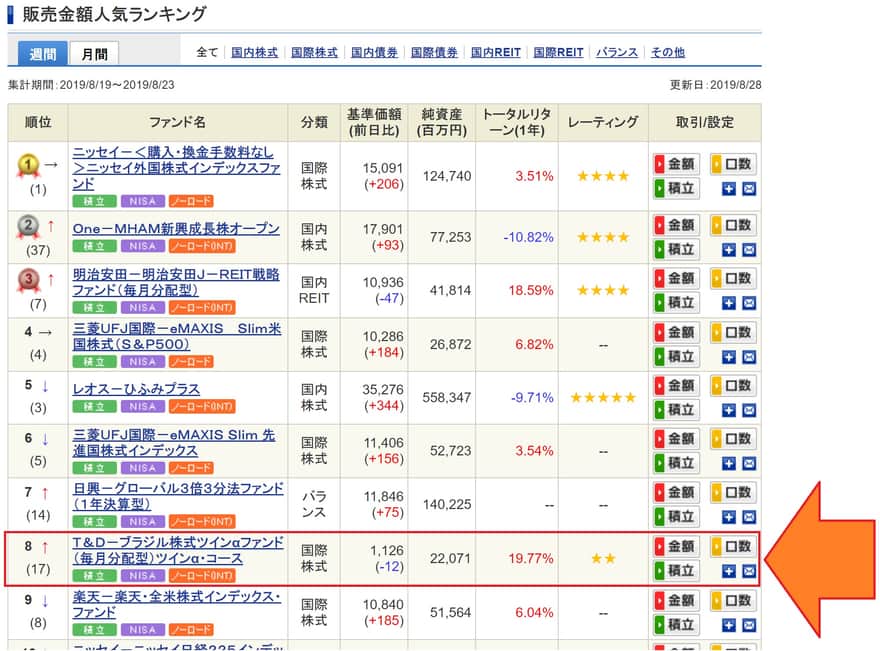Click 積立 button for 明治安田J－REIT戦略ファンド
The height and width of the screenshot is (651, 880).
click(x=676, y=302)
